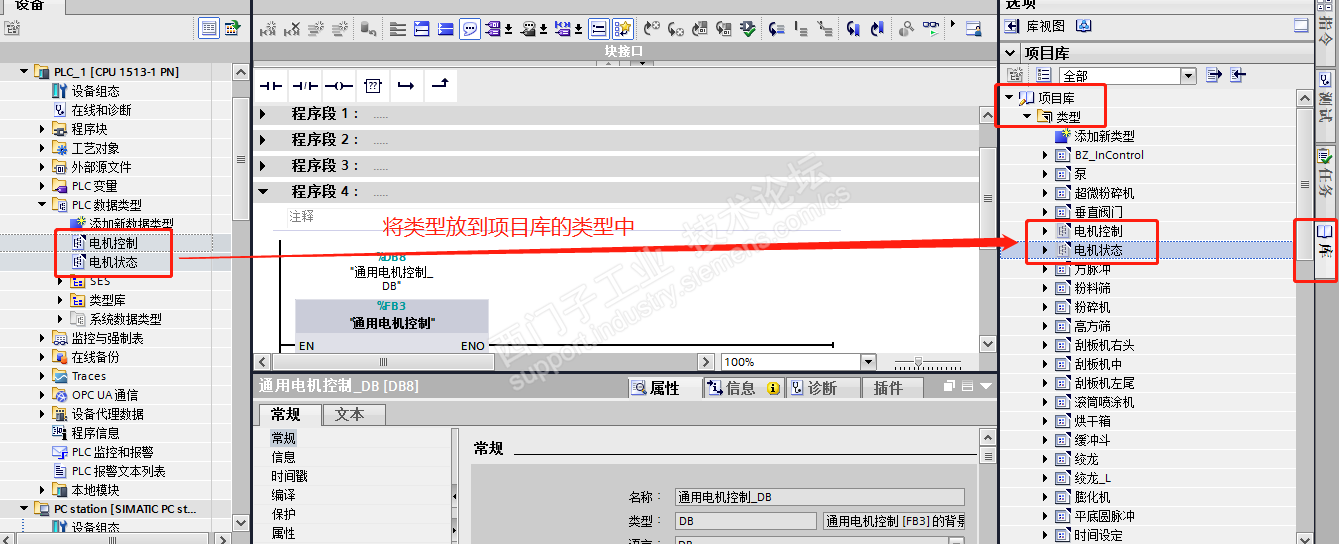Select 超微粉碎机 type in library

click(x=1104, y=193)
